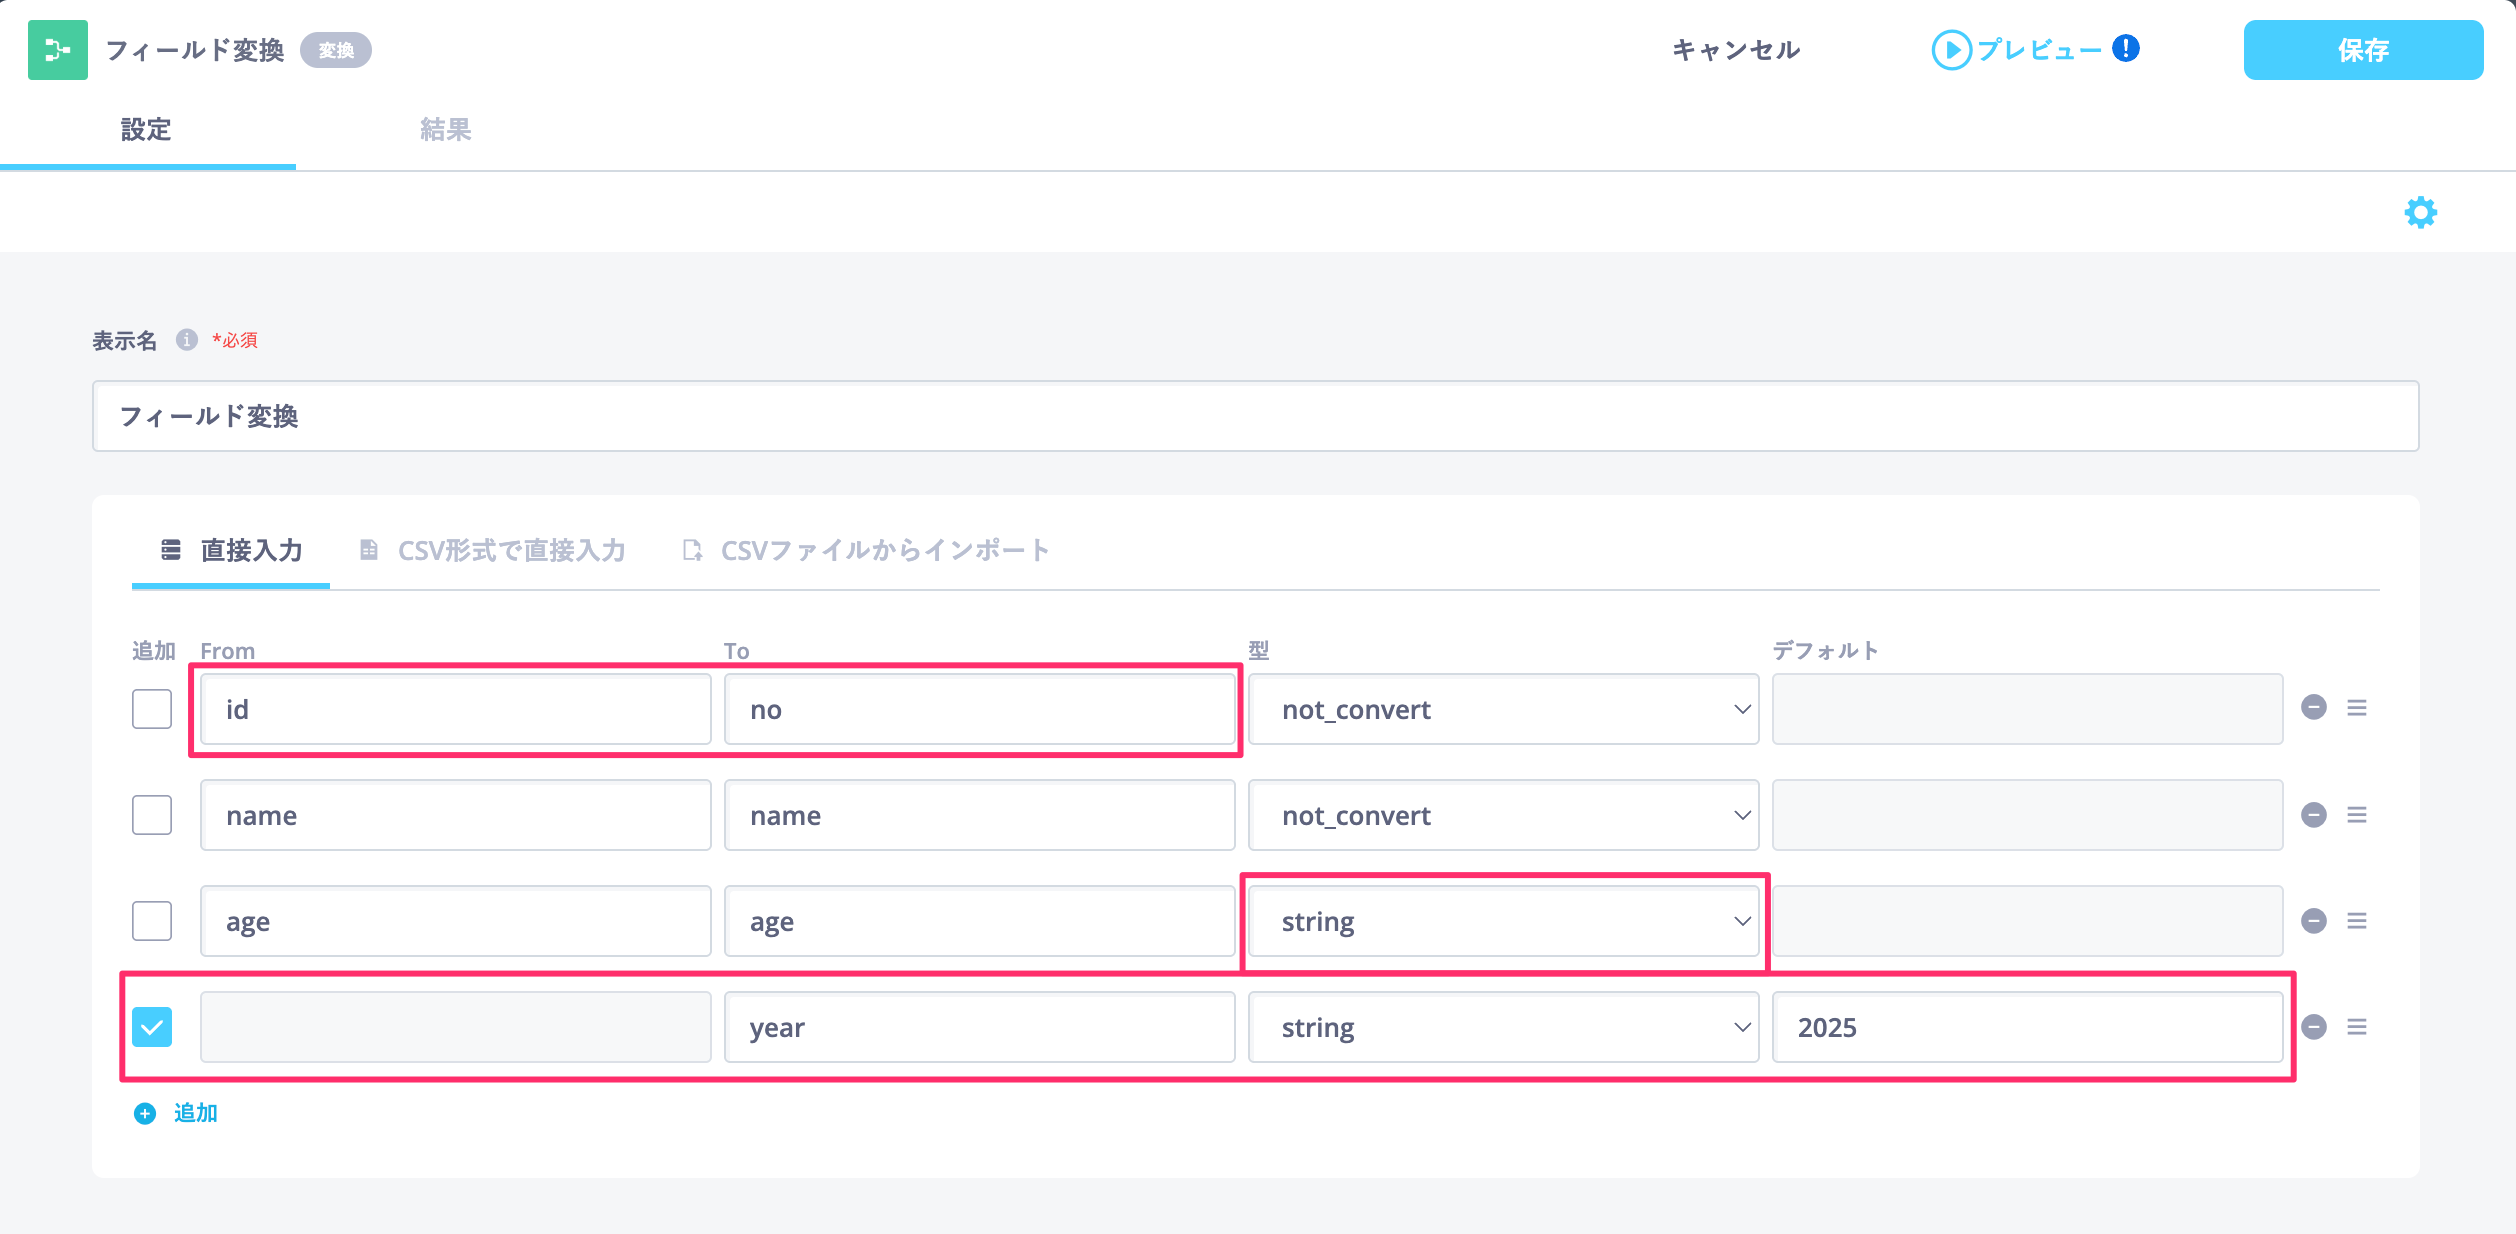Open type dropdown for id row
2516x1234 pixels.
[1503, 709]
